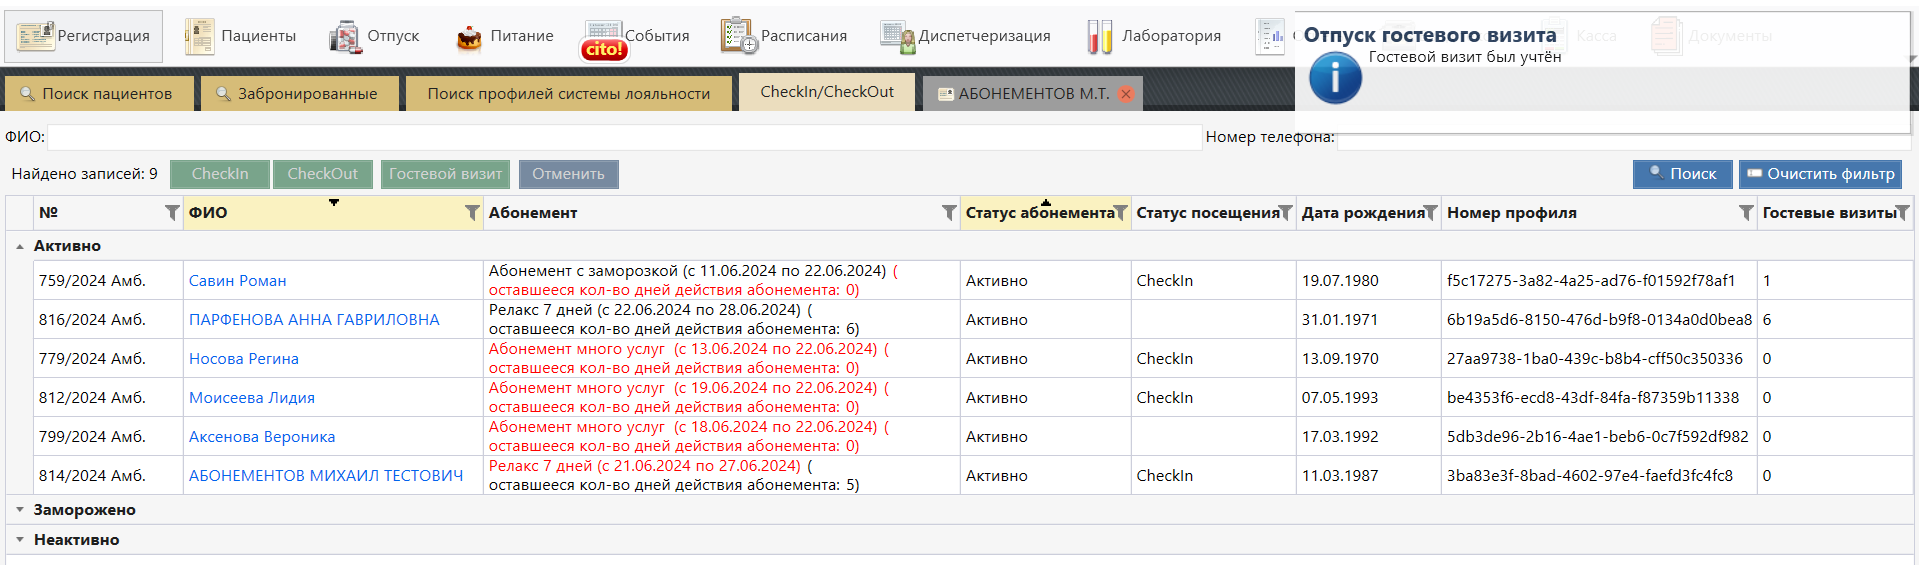This screenshot has width=1919, height=565.
Task: Open filter for ФИО column
Action: 472,213
